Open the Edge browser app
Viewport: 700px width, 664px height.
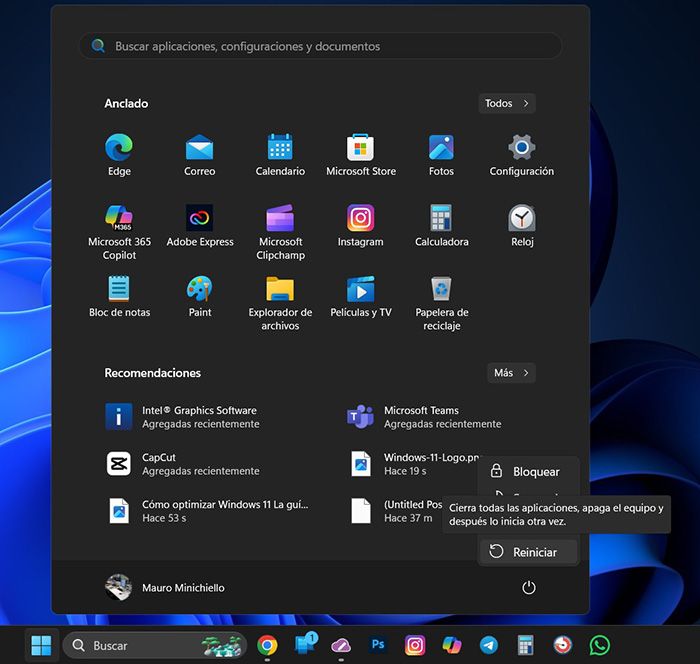coord(119,155)
